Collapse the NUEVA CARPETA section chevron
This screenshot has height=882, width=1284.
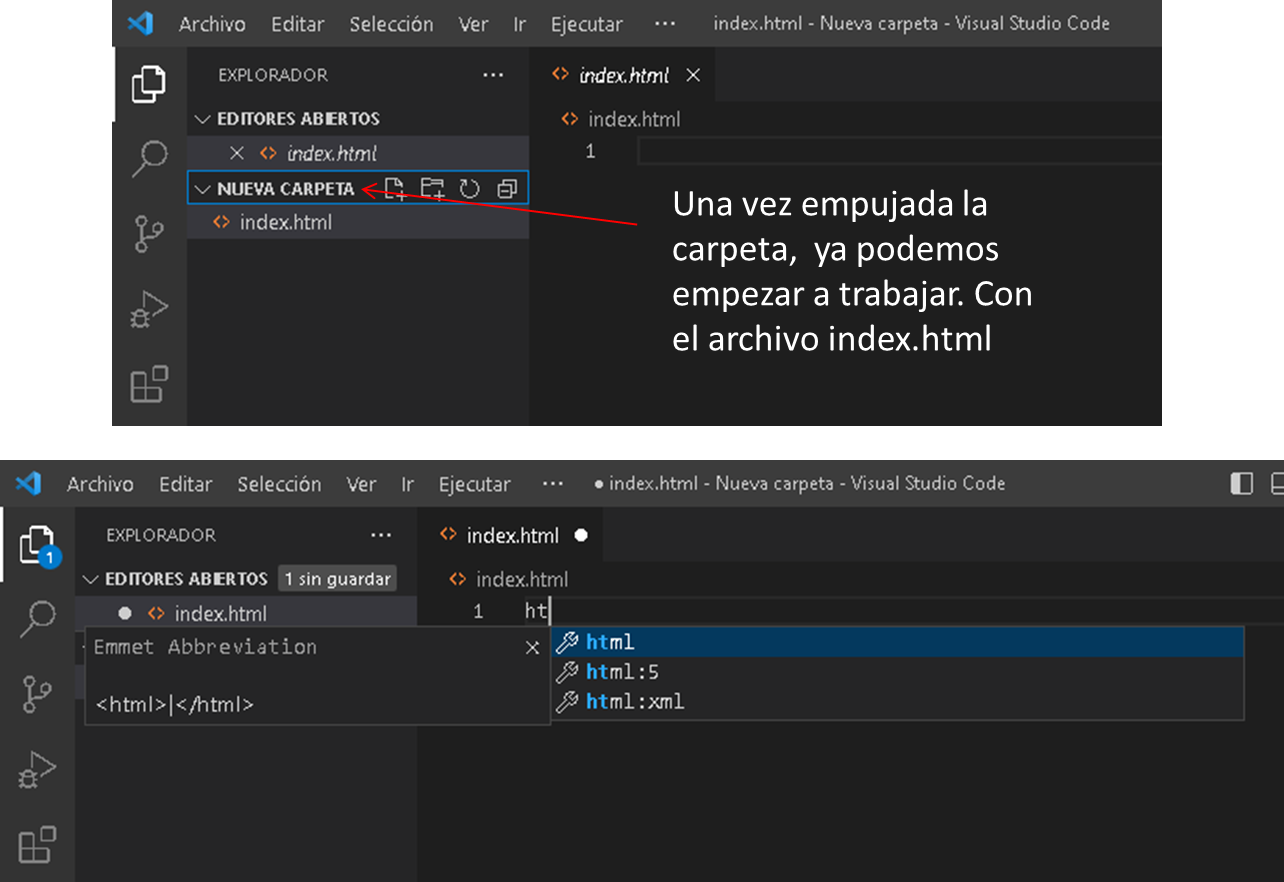(x=203, y=188)
